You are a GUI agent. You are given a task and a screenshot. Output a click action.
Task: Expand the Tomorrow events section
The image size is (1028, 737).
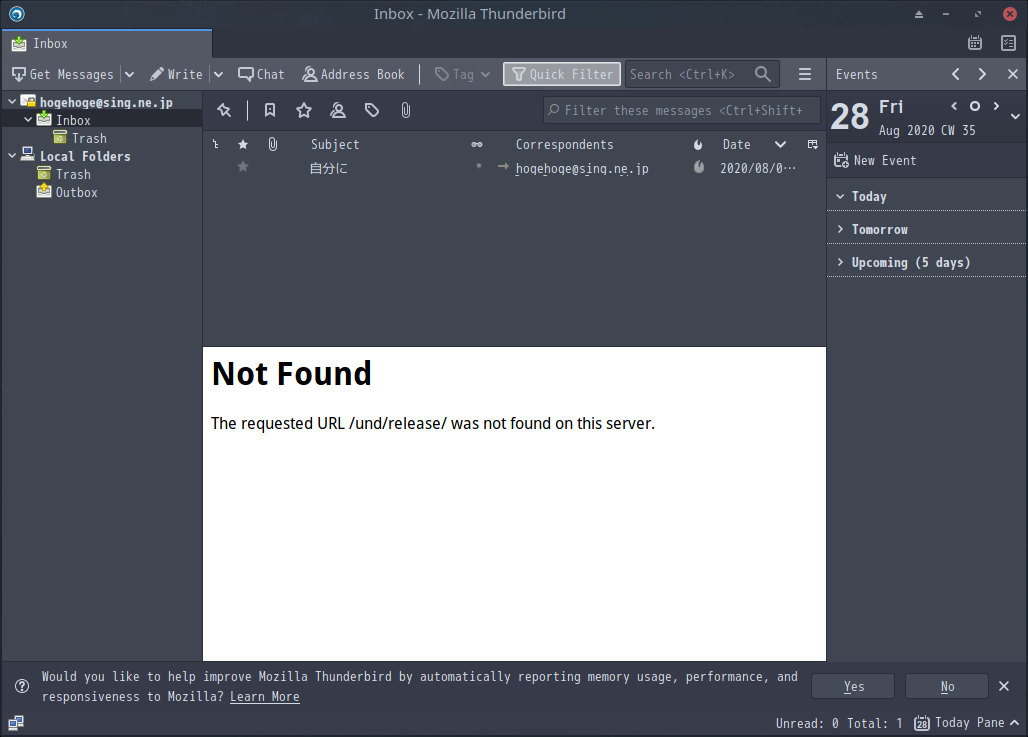point(840,229)
